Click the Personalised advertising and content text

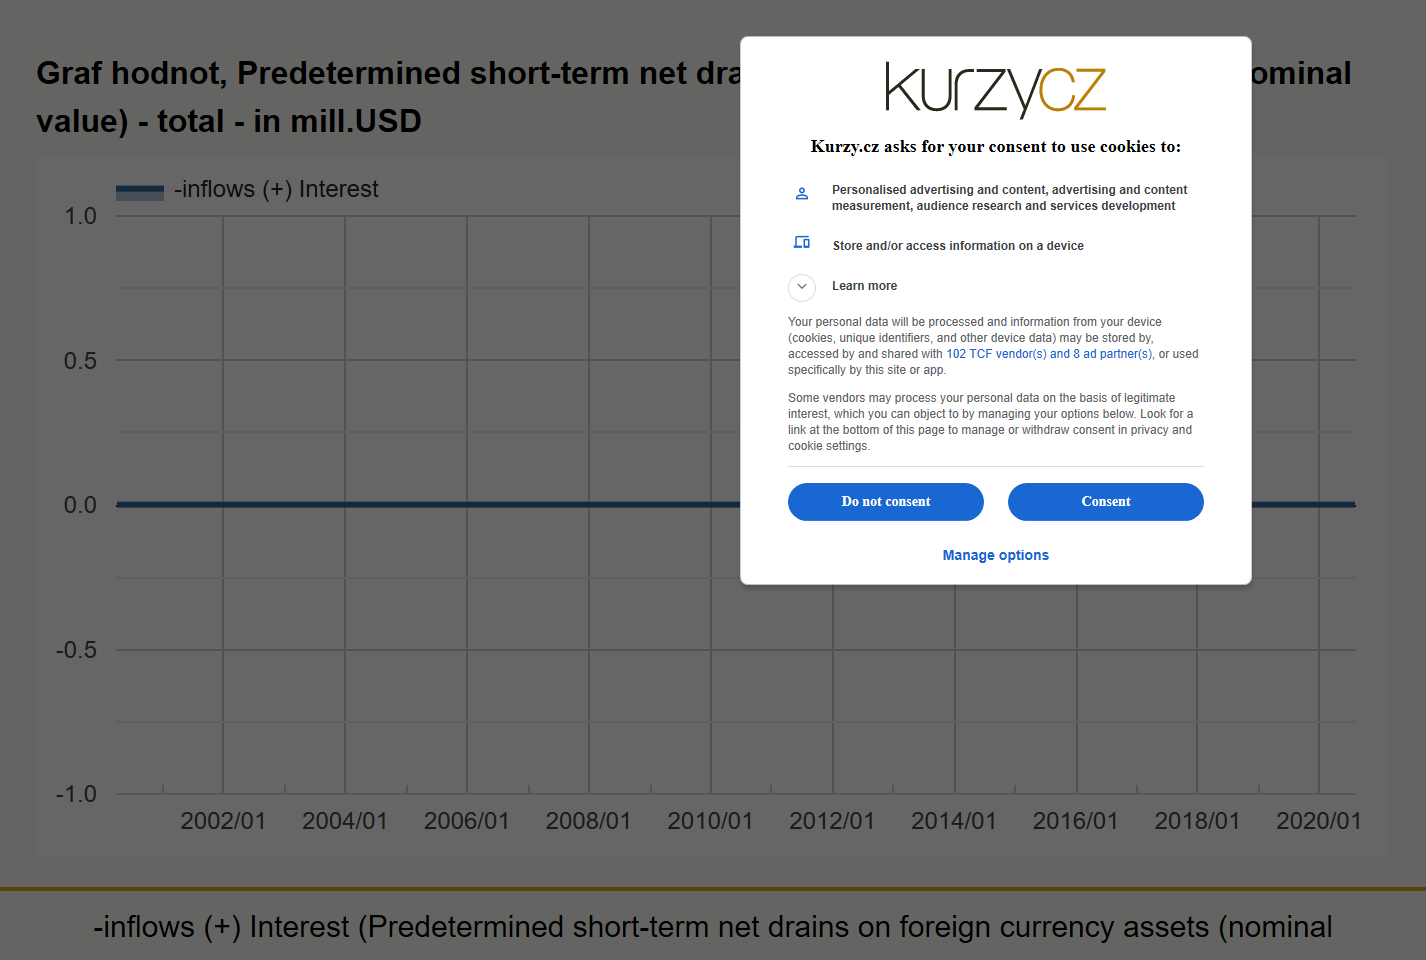[x=1009, y=198]
